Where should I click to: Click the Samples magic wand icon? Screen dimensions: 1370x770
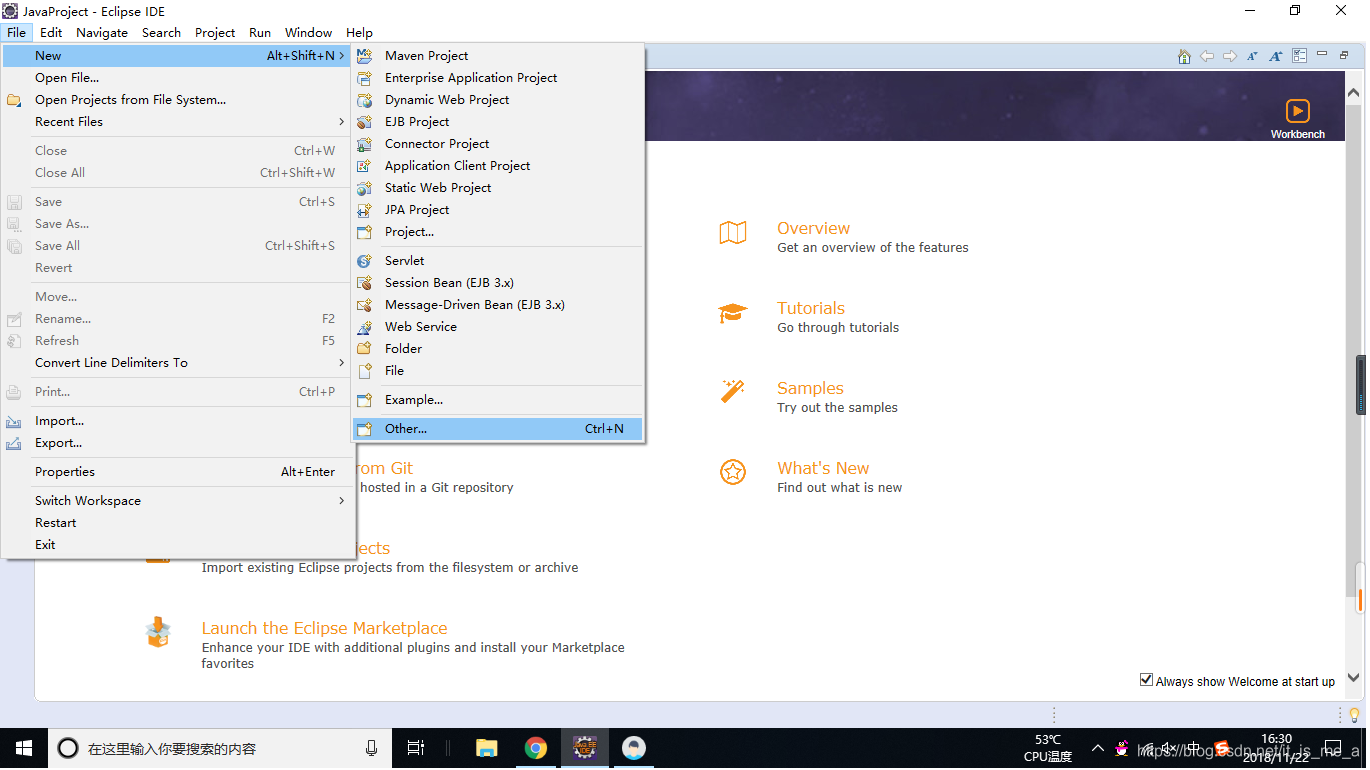tap(733, 391)
